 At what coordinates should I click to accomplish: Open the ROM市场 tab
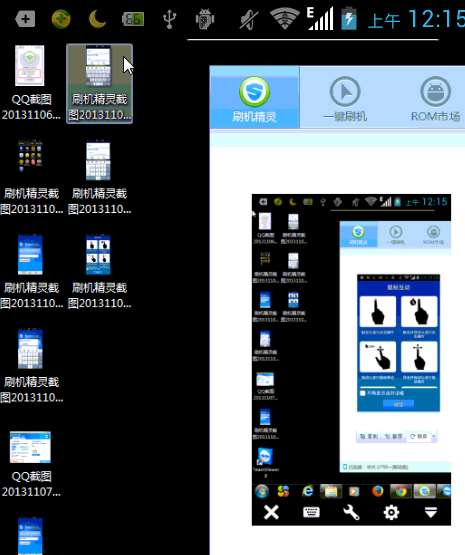(435, 98)
